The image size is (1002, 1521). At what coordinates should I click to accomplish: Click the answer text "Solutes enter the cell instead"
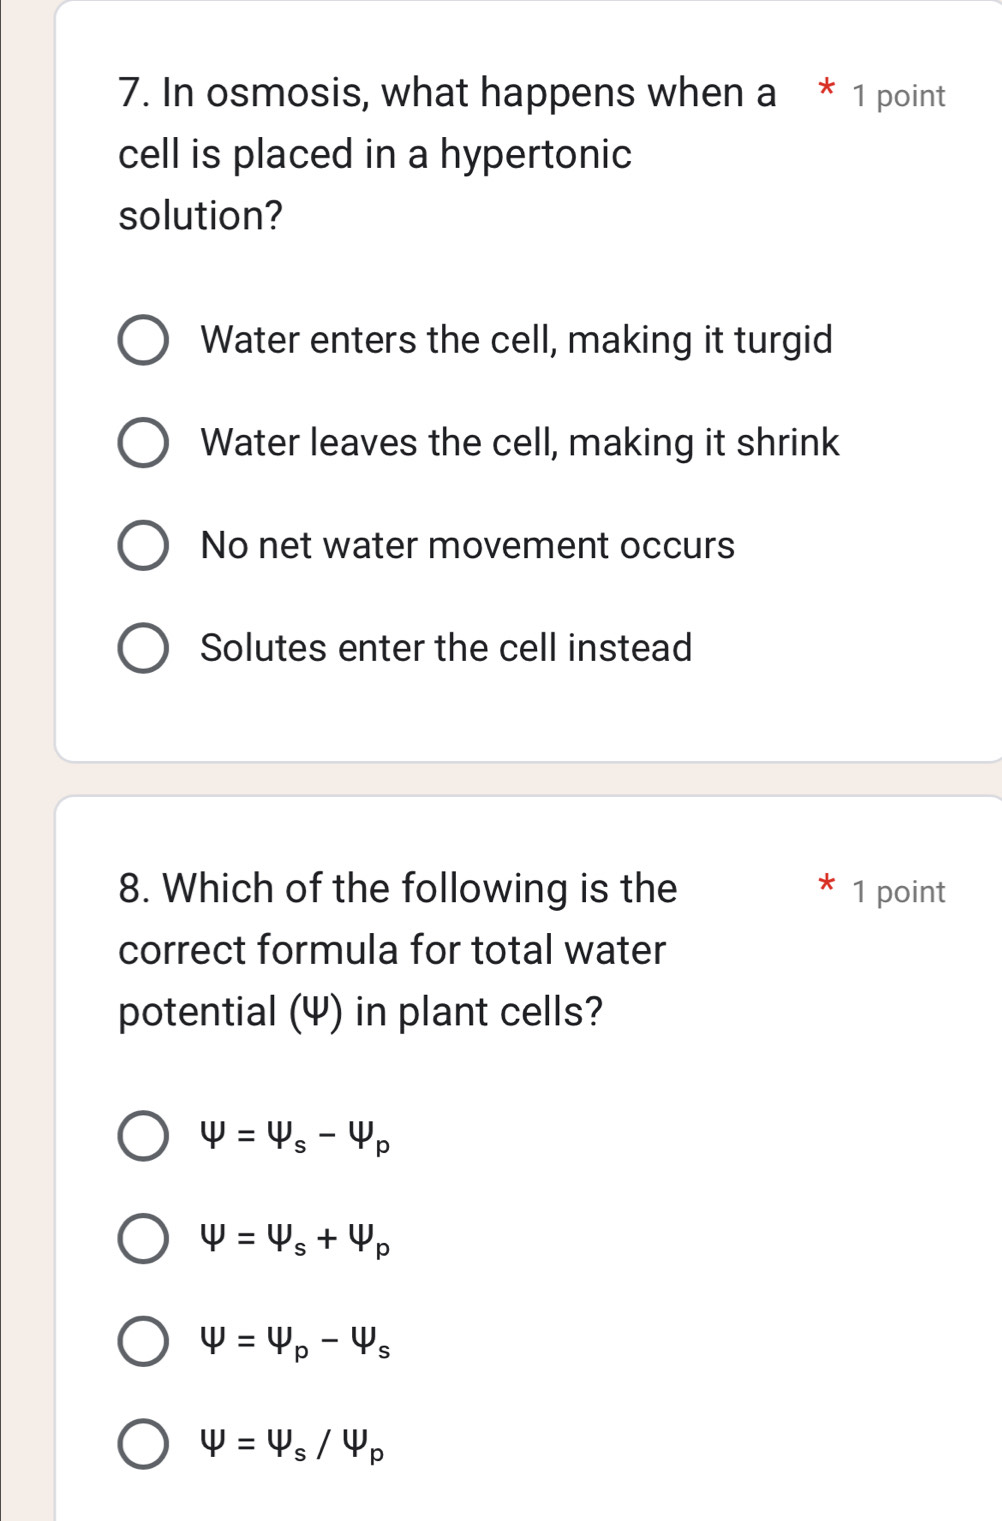pos(444,648)
